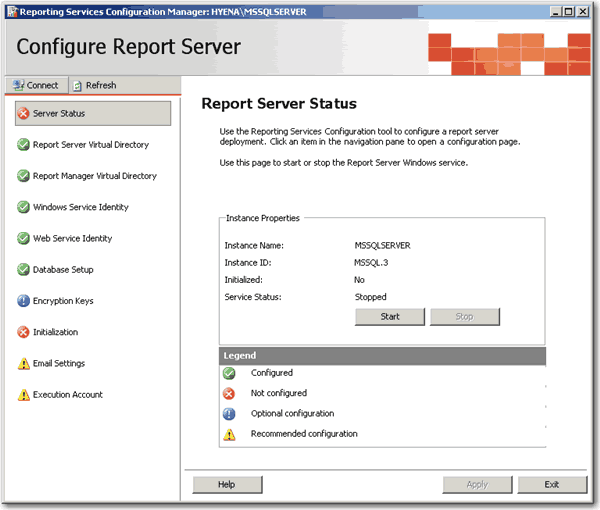The image size is (600, 510).
Task: Click the Exit button
Action: pos(552,484)
